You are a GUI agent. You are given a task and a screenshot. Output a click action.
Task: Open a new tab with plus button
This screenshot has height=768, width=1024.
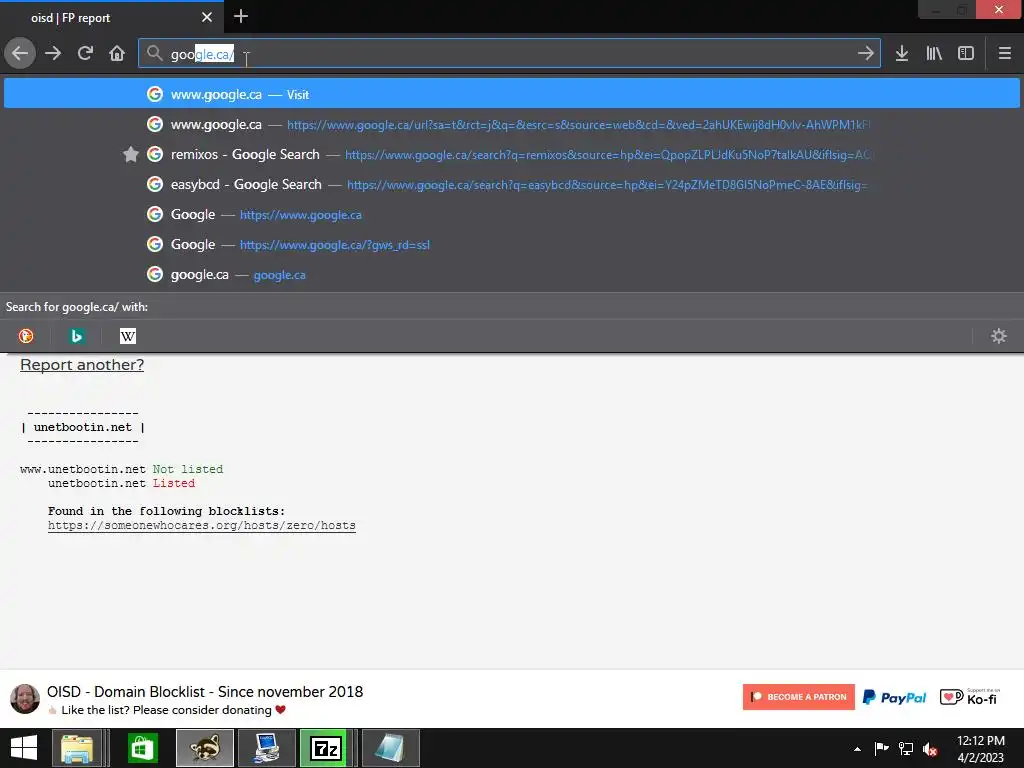[x=240, y=16]
